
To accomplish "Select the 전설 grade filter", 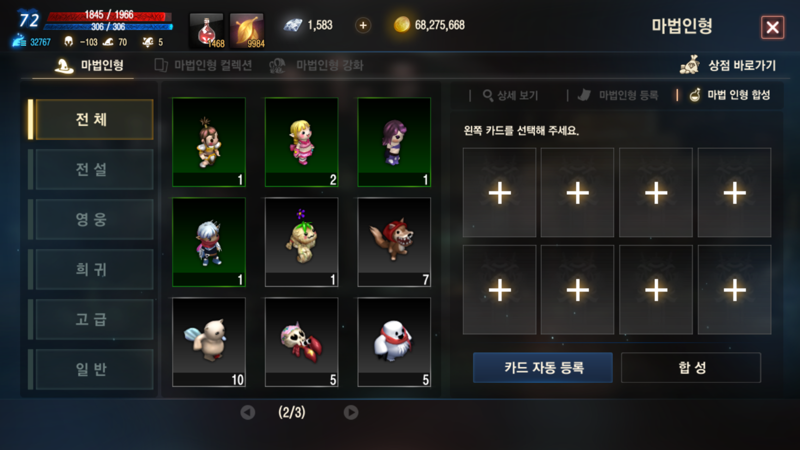I will click(x=92, y=169).
